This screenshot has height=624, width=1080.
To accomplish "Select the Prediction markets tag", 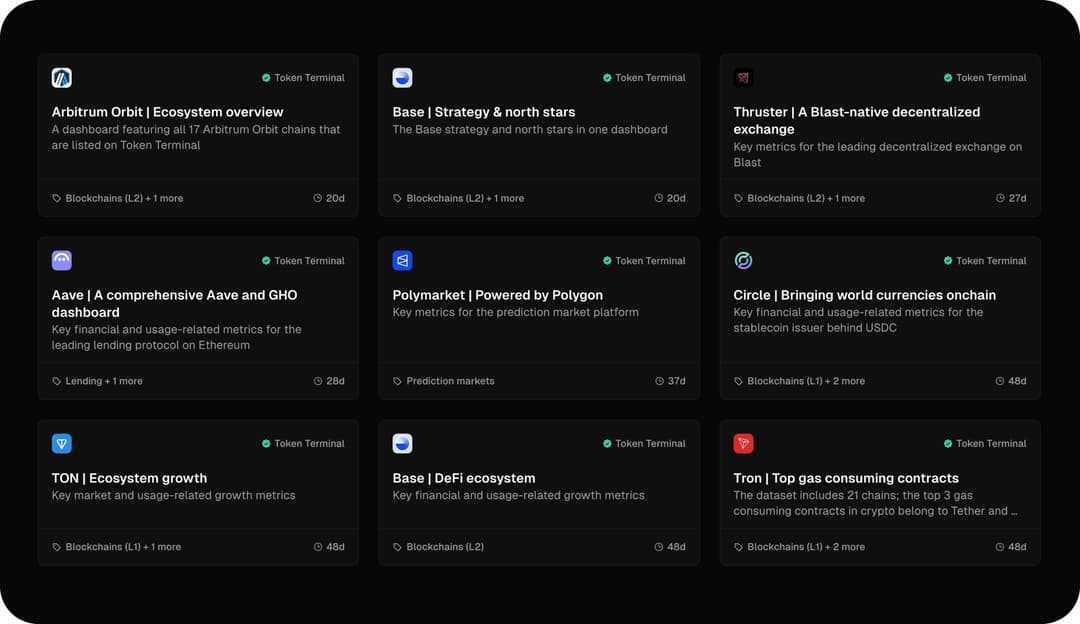I will [x=450, y=381].
